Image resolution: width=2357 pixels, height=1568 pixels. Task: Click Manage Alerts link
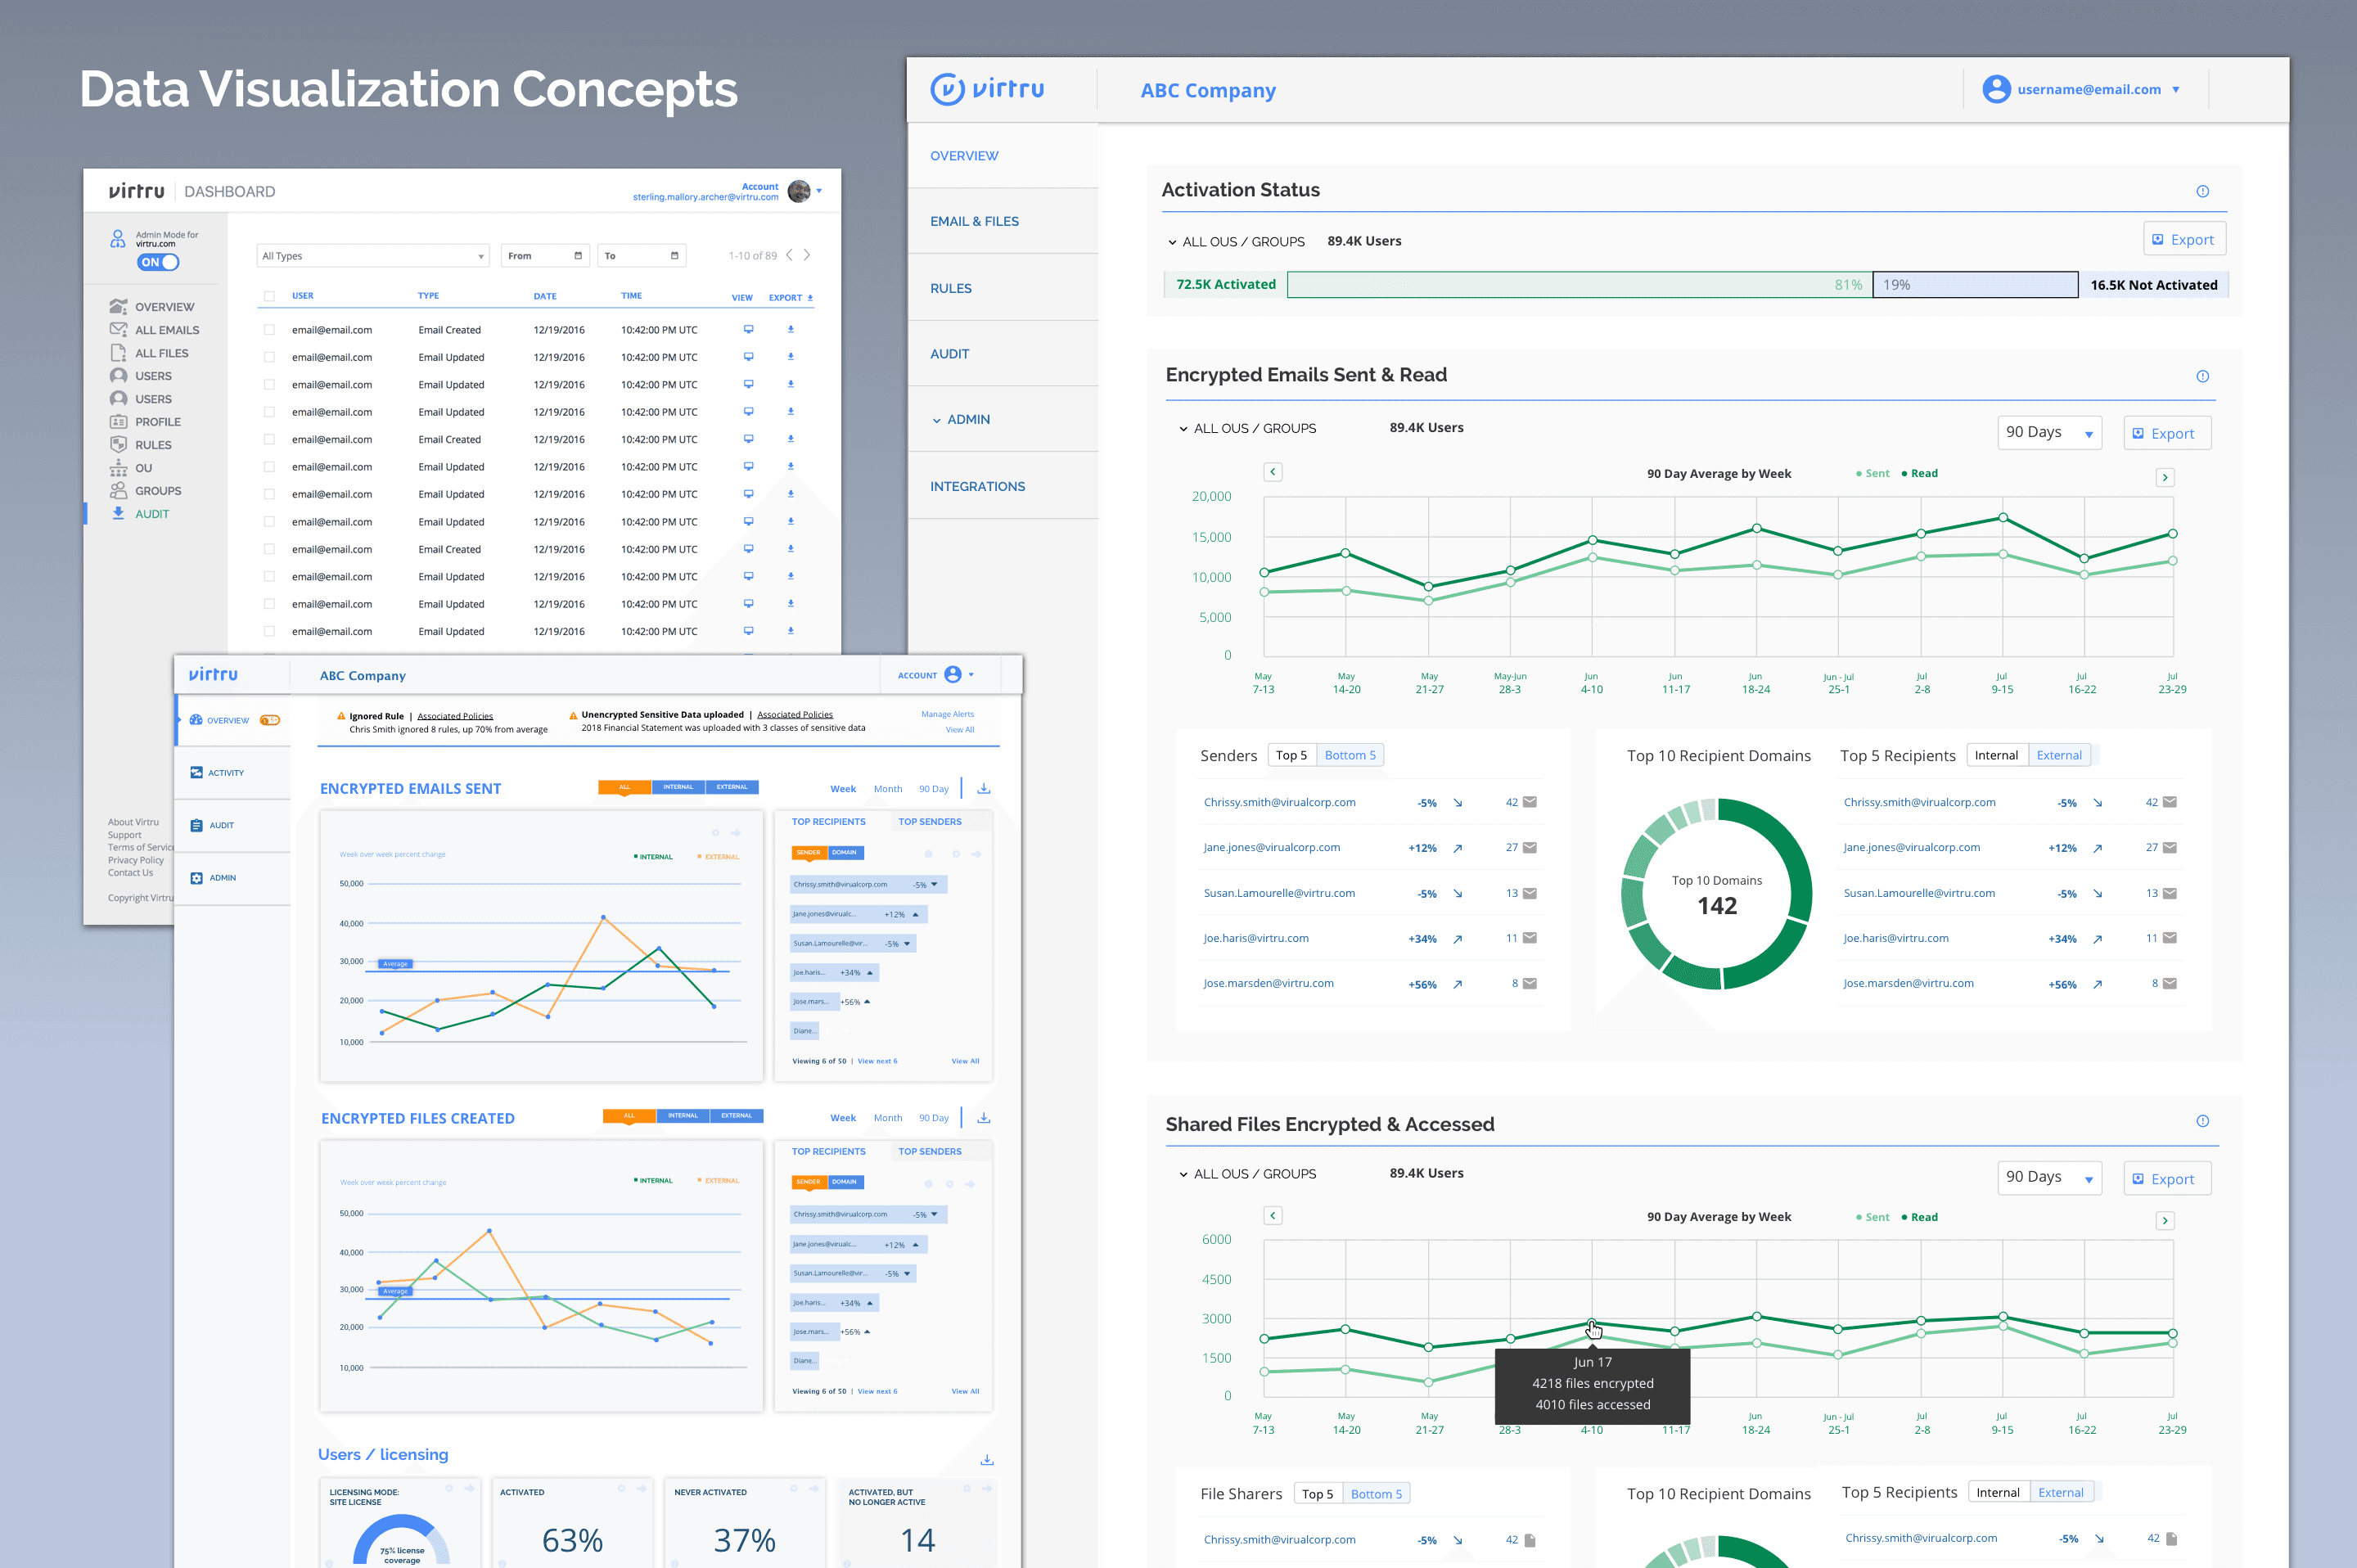pos(947,714)
